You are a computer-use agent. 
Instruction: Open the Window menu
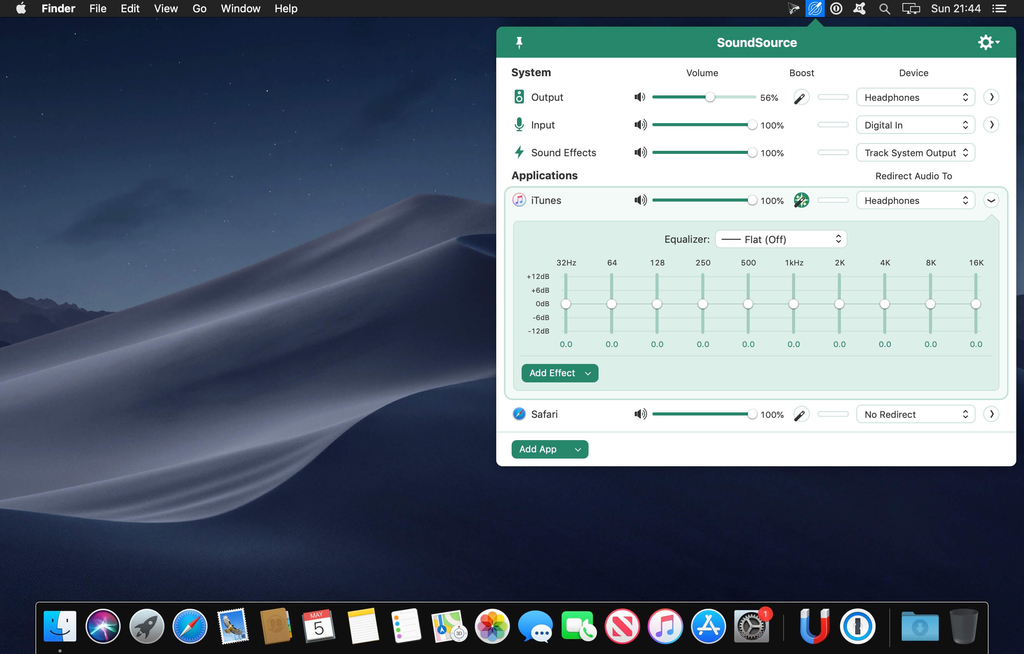click(240, 9)
